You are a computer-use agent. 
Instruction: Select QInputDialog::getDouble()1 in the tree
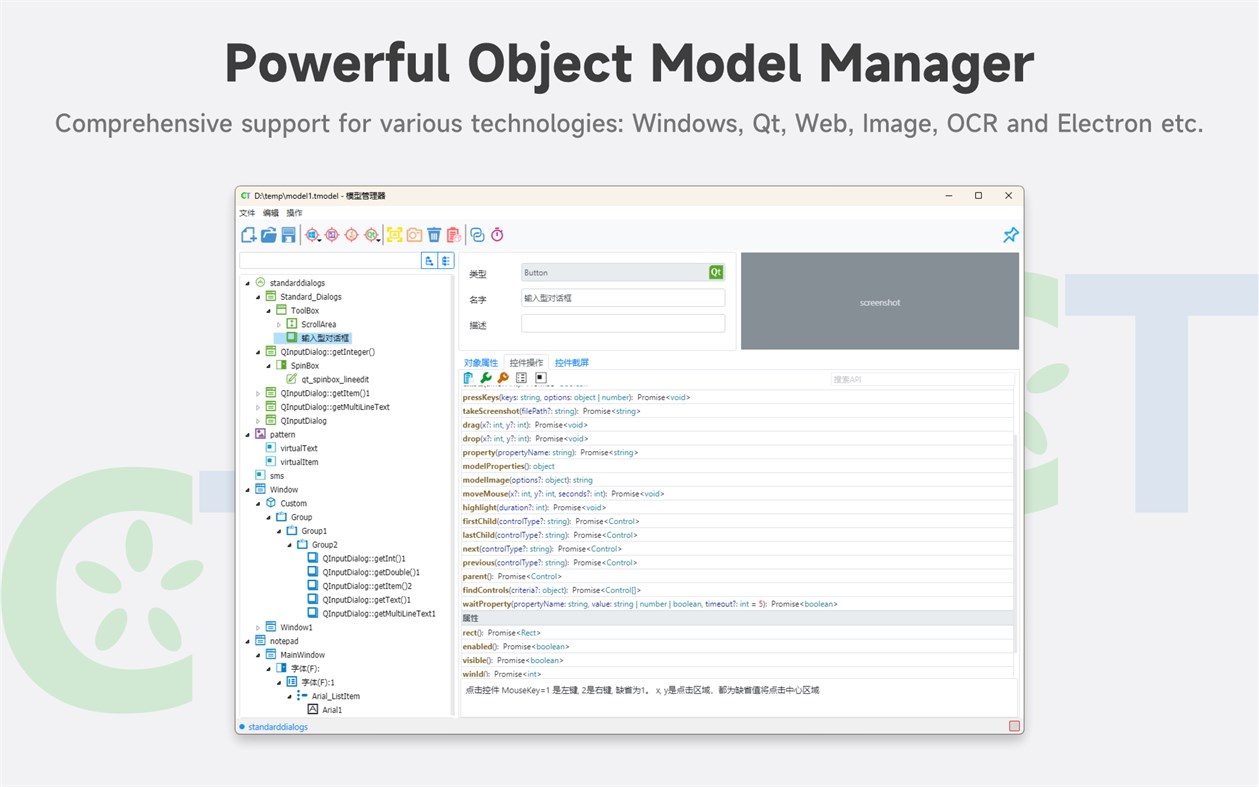[371, 572]
